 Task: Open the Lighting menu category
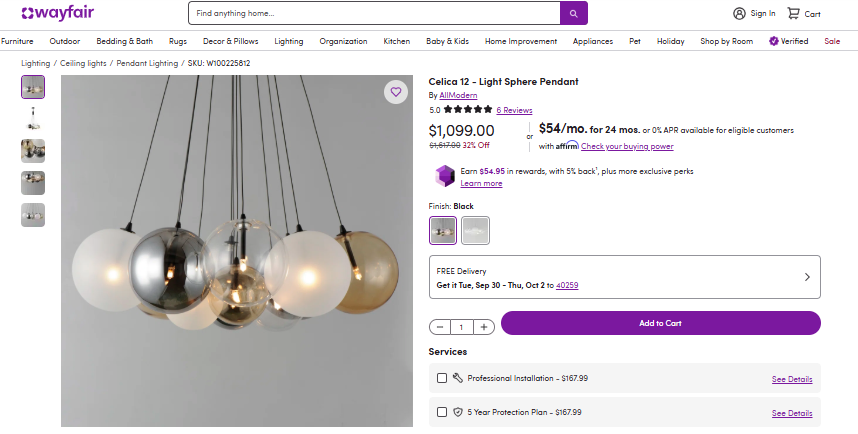pos(289,41)
